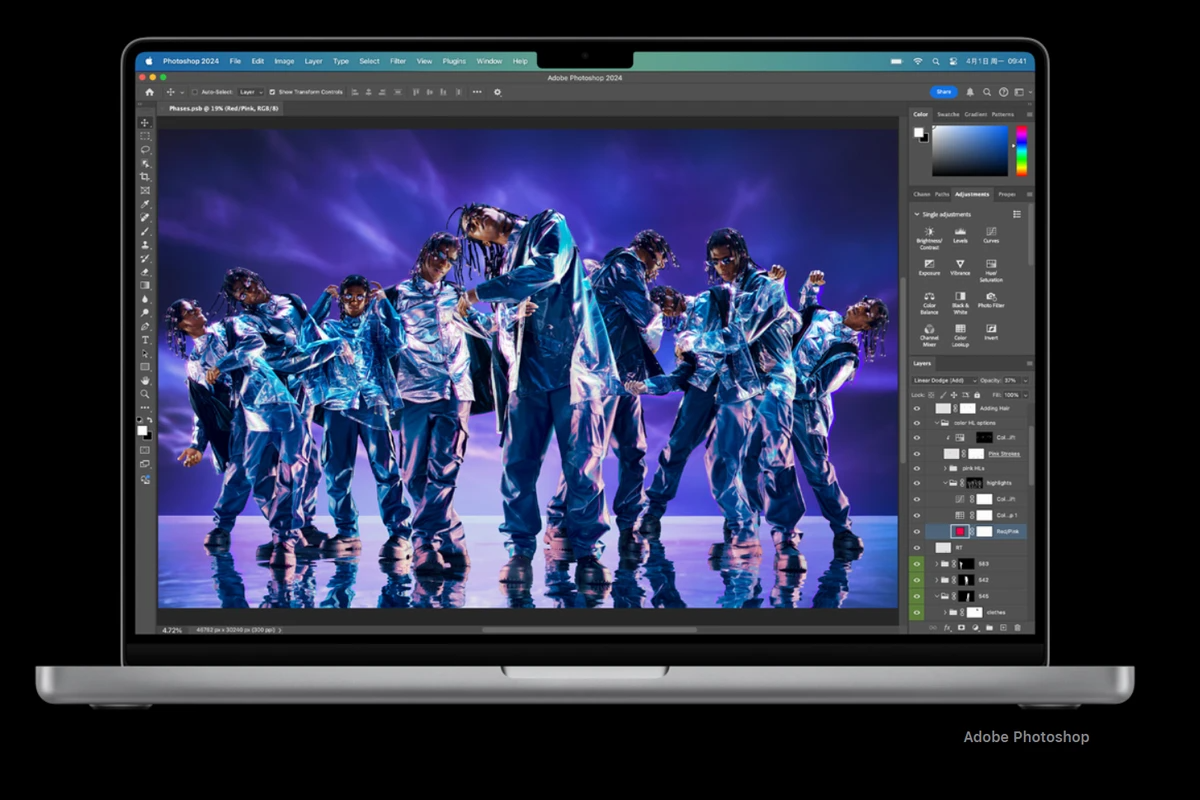Viewport: 1200px width, 800px height.
Task: Select the Hand tool
Action: point(145,380)
